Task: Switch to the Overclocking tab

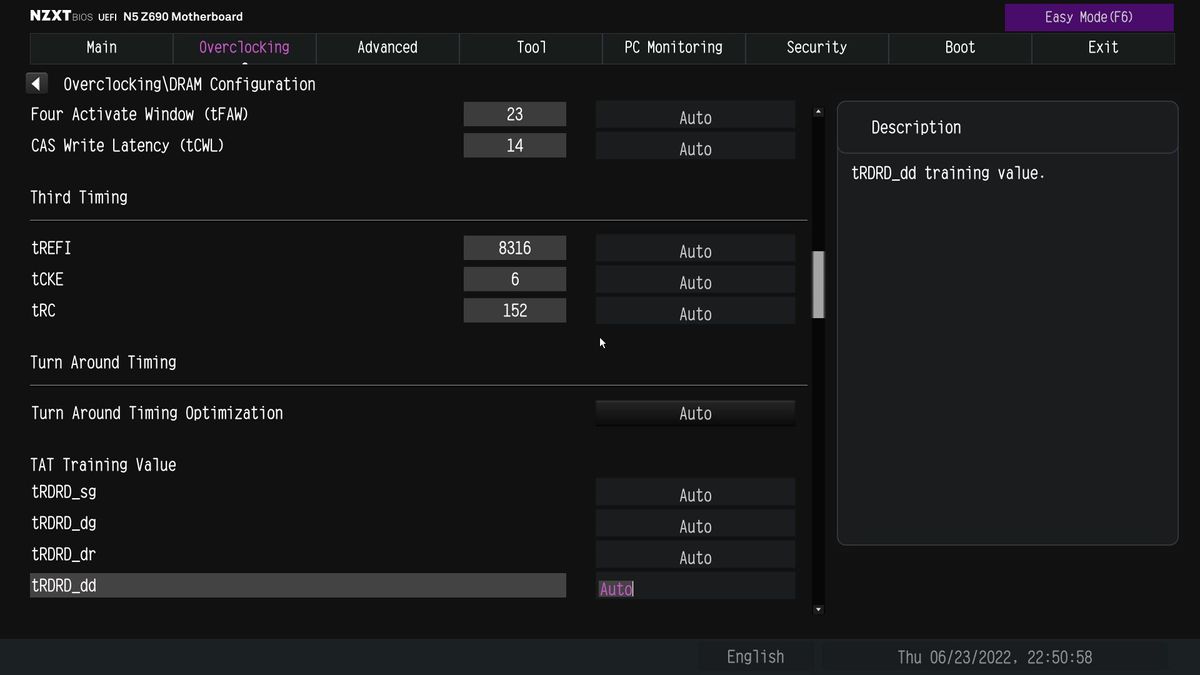Action: pyautogui.click(x=244, y=47)
